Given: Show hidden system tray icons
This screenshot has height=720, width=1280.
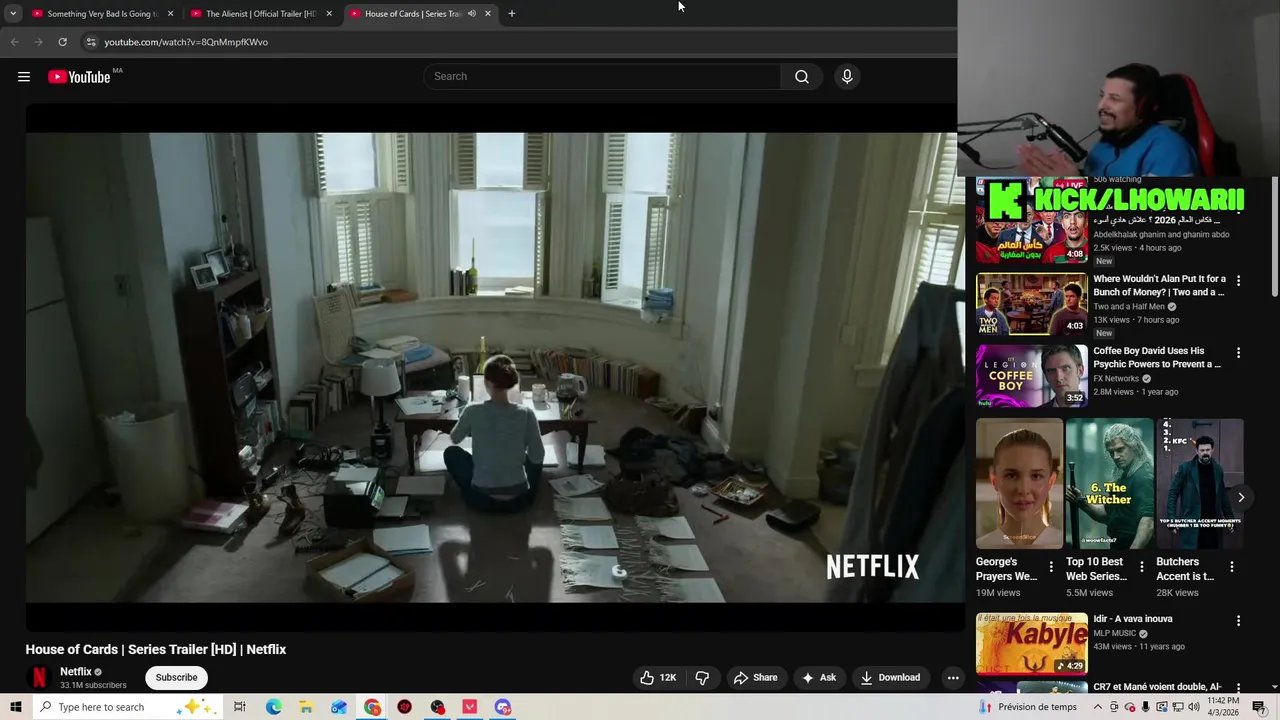Looking at the screenshot, I should [x=1097, y=707].
